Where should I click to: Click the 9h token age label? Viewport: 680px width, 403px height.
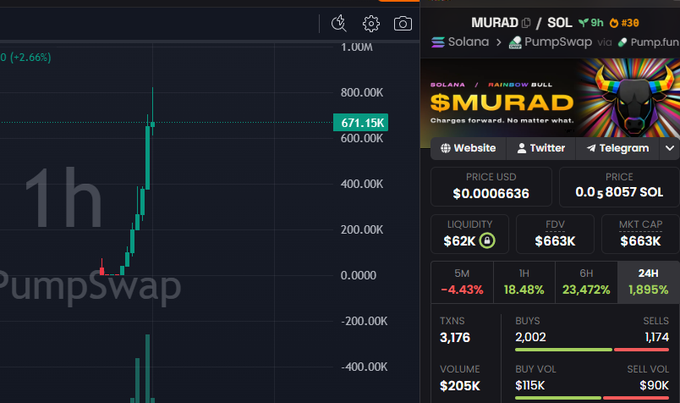pyautogui.click(x=597, y=23)
